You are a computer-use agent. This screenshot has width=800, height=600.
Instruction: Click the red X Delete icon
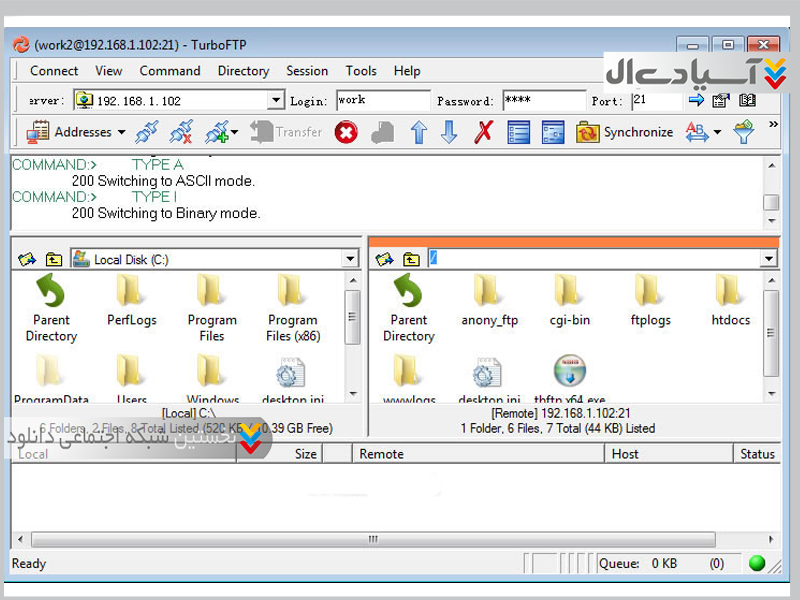pyautogui.click(x=484, y=132)
